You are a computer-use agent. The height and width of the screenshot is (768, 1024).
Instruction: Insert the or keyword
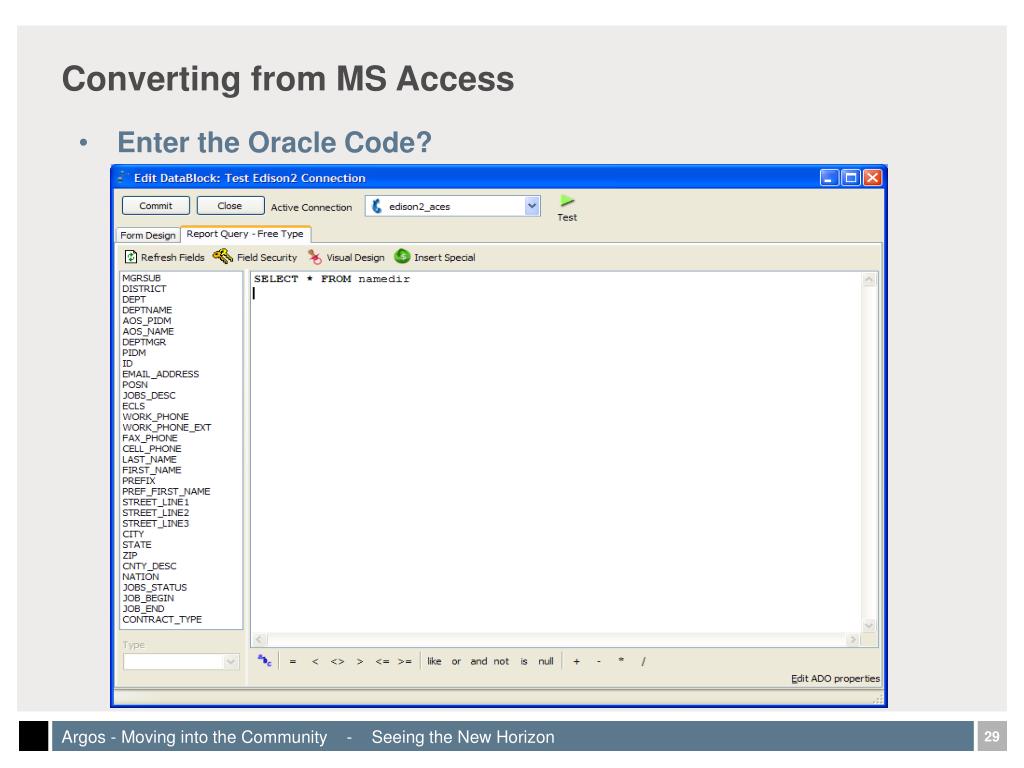456,662
